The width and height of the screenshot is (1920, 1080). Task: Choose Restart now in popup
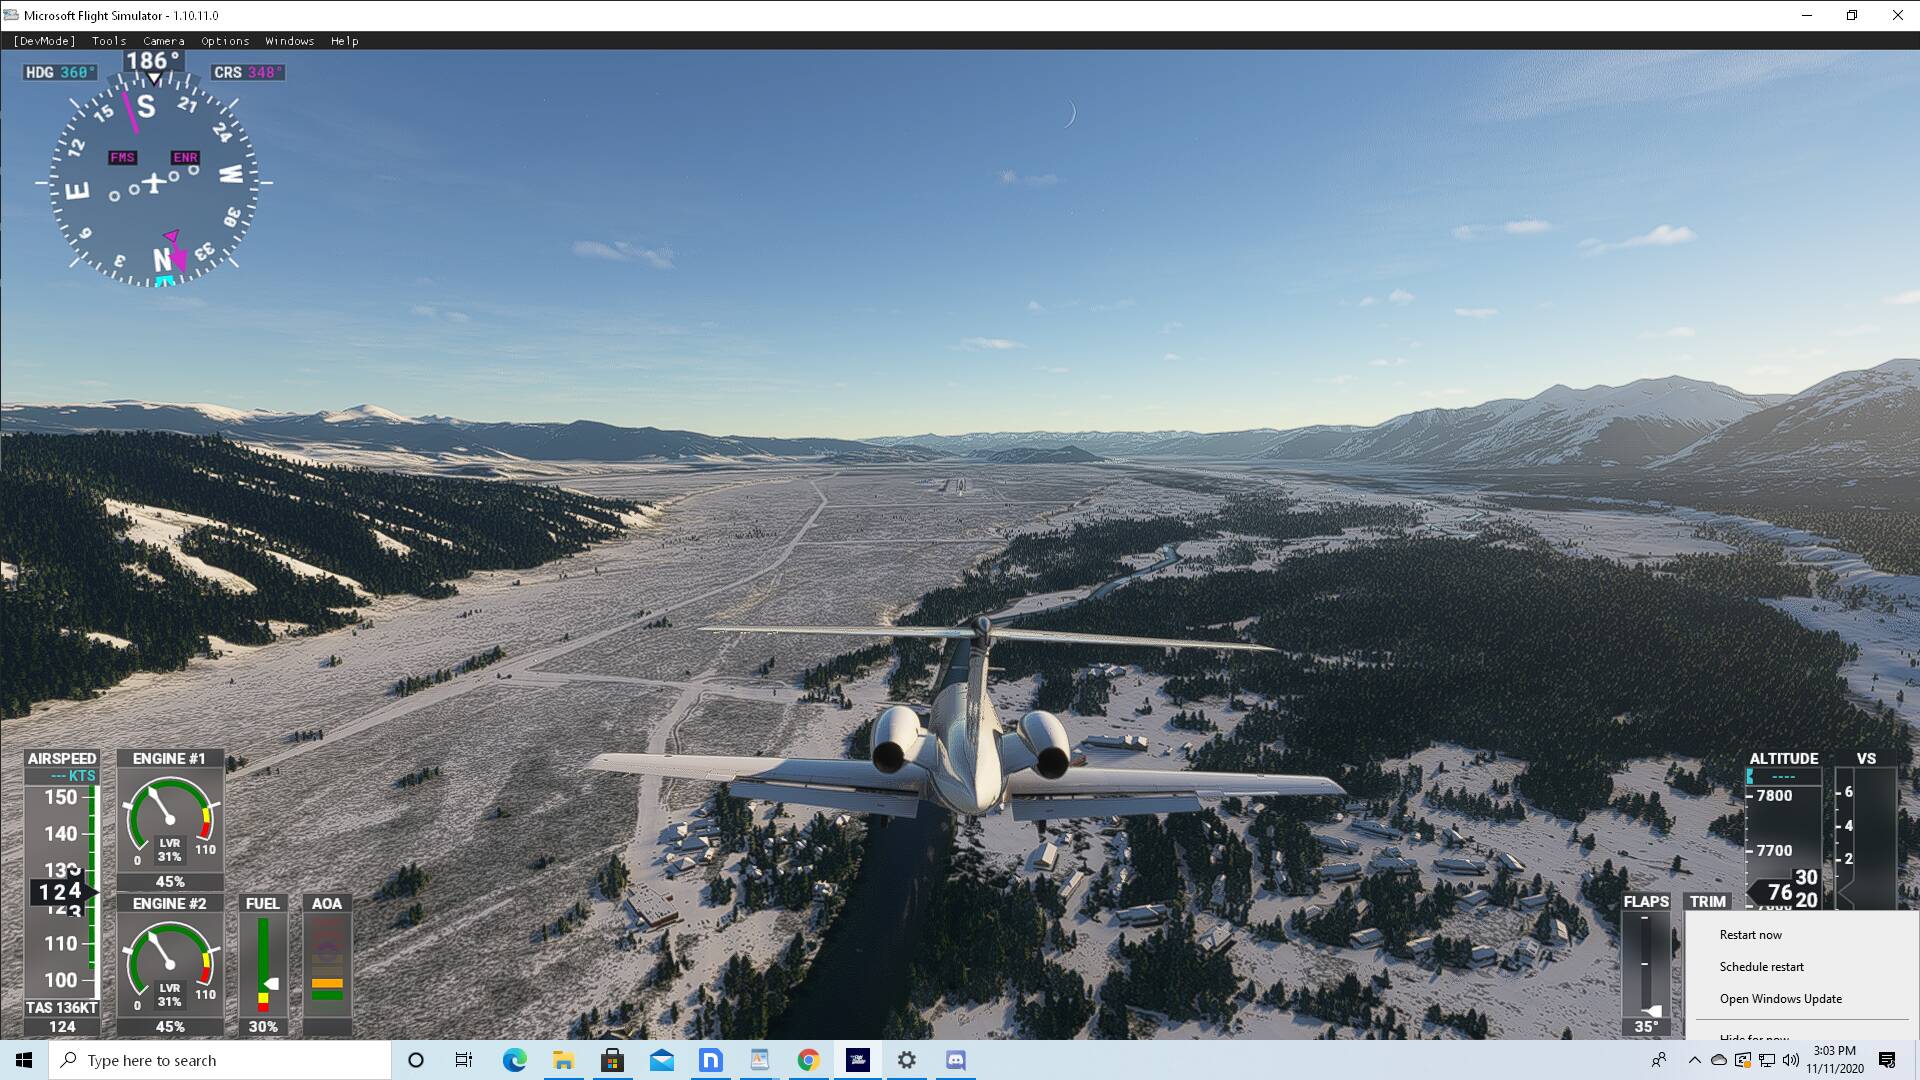pos(1750,935)
